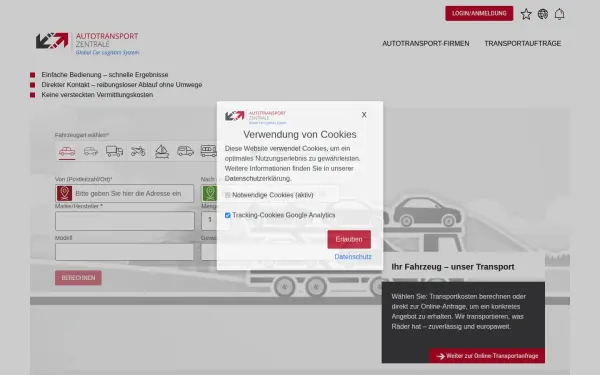
Task: Click the BERECHNEN button
Action: (x=78, y=278)
